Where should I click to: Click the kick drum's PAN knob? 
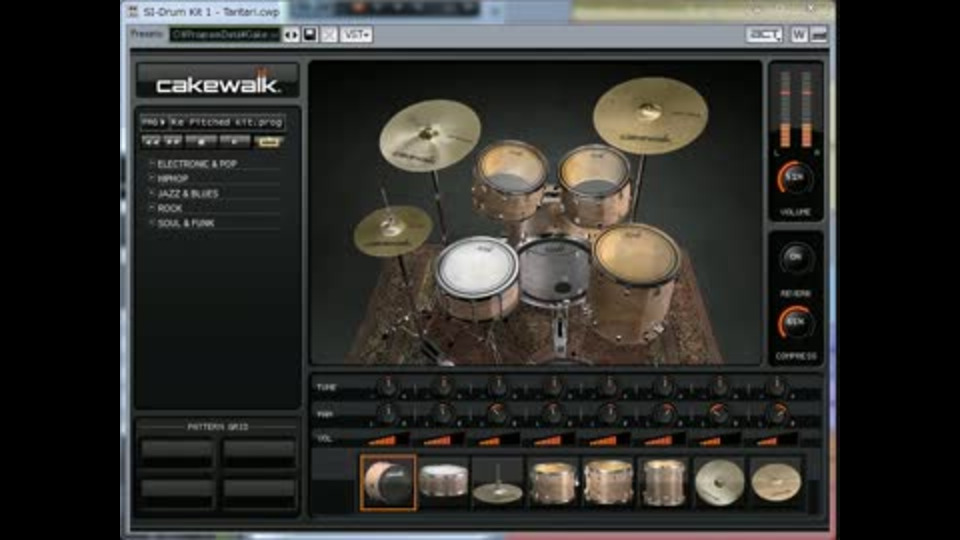click(x=387, y=414)
